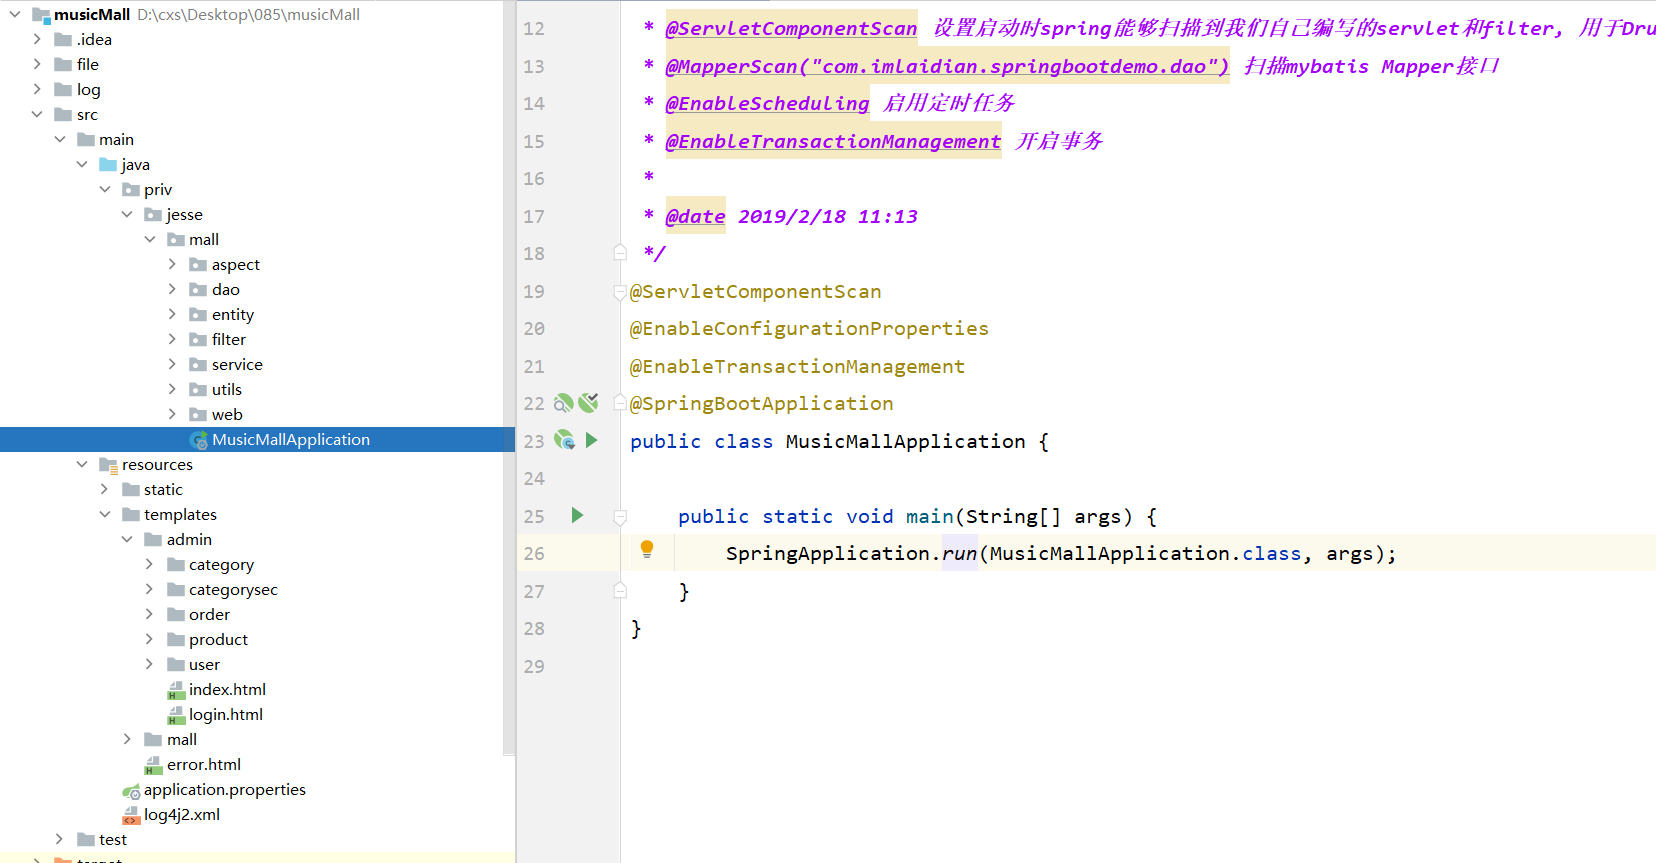Select the error.html file icon

point(154,765)
